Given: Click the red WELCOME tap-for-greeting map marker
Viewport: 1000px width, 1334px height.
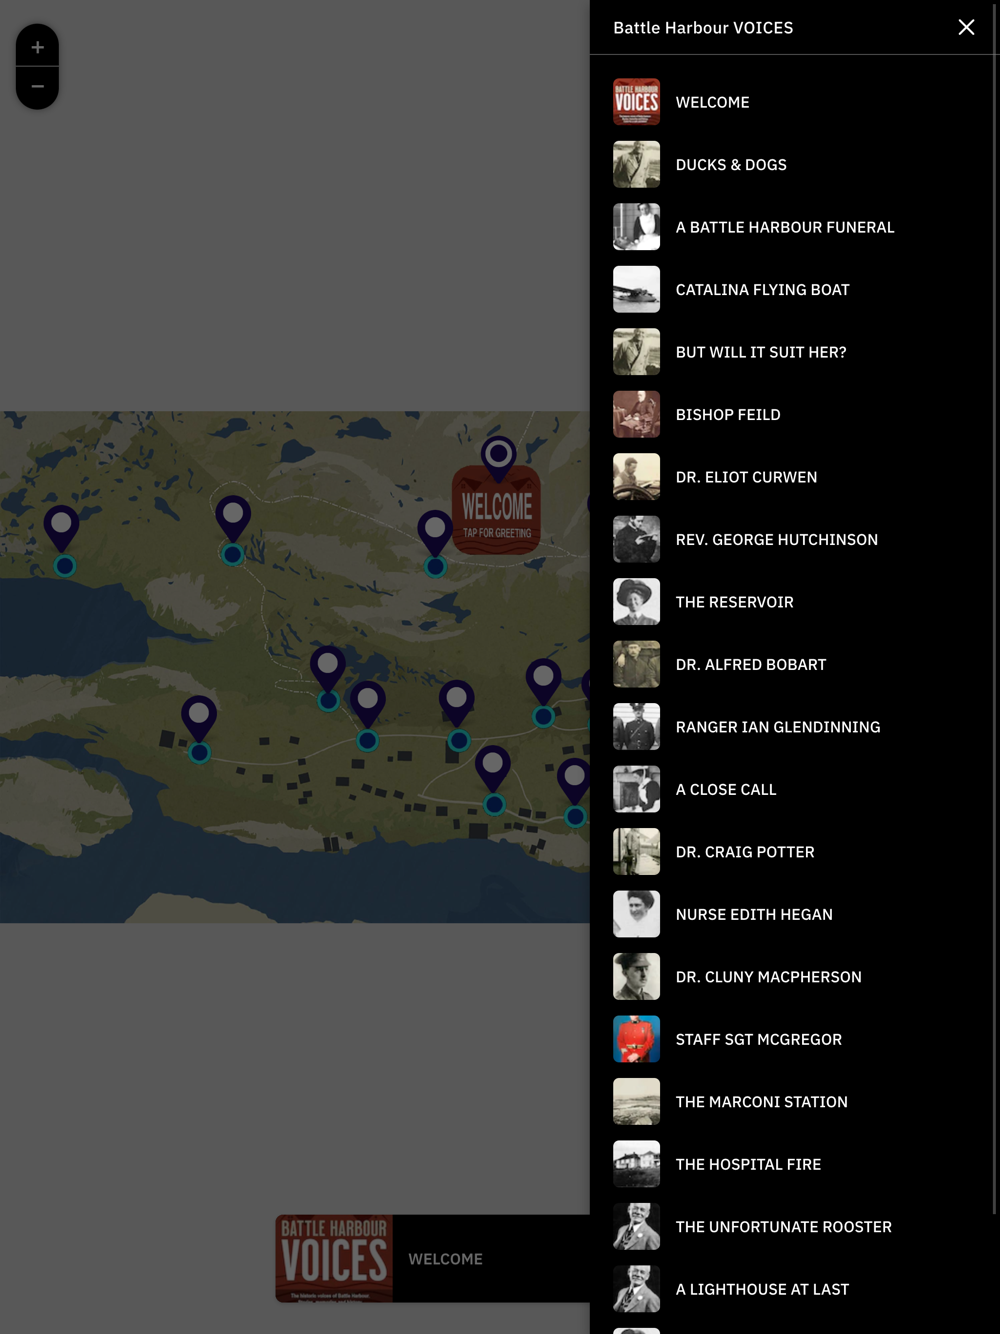Looking at the screenshot, I should 497,510.
